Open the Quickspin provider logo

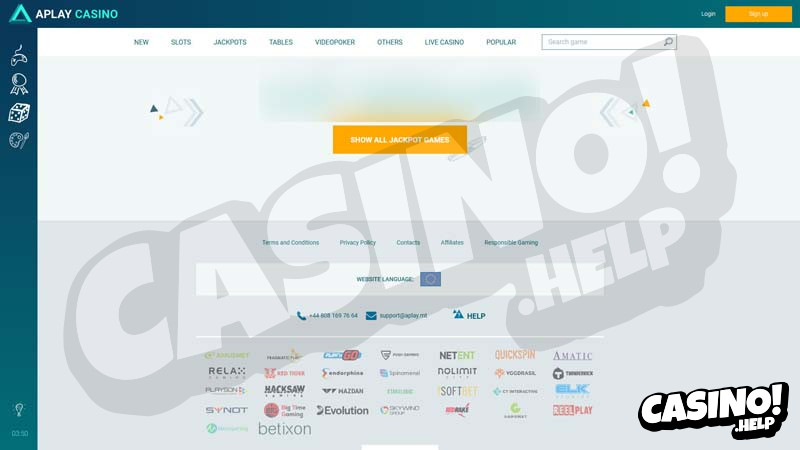pos(515,355)
